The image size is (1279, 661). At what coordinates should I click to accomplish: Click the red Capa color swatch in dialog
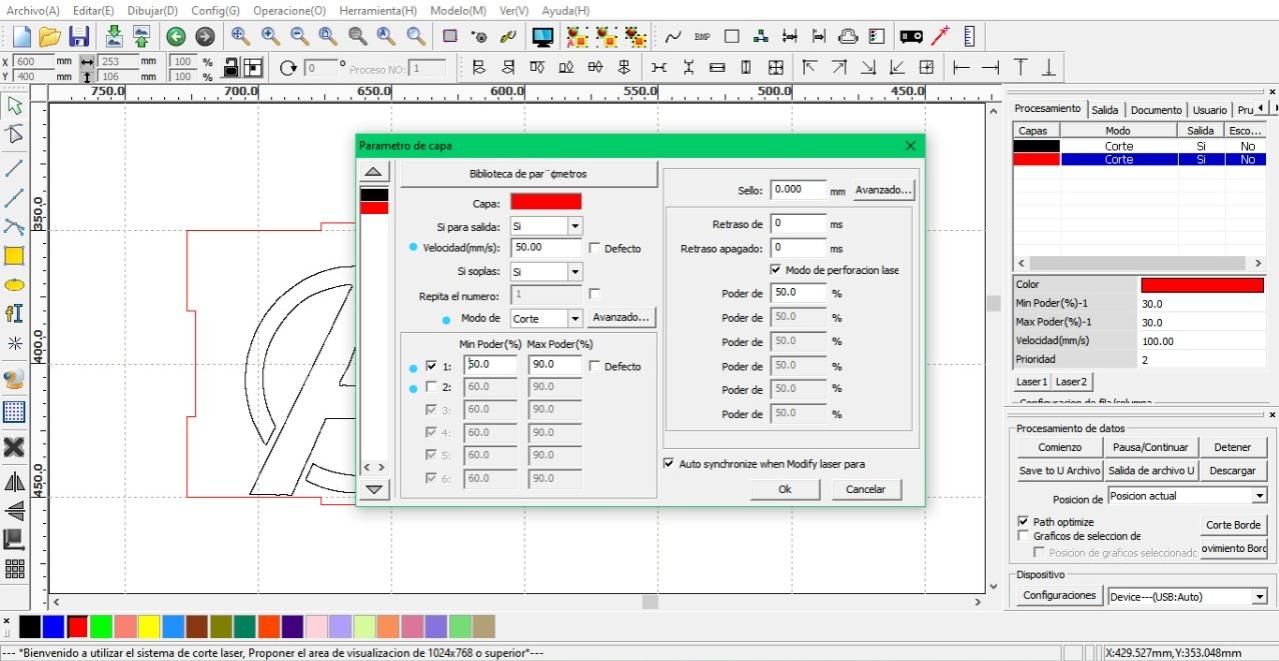click(x=546, y=202)
